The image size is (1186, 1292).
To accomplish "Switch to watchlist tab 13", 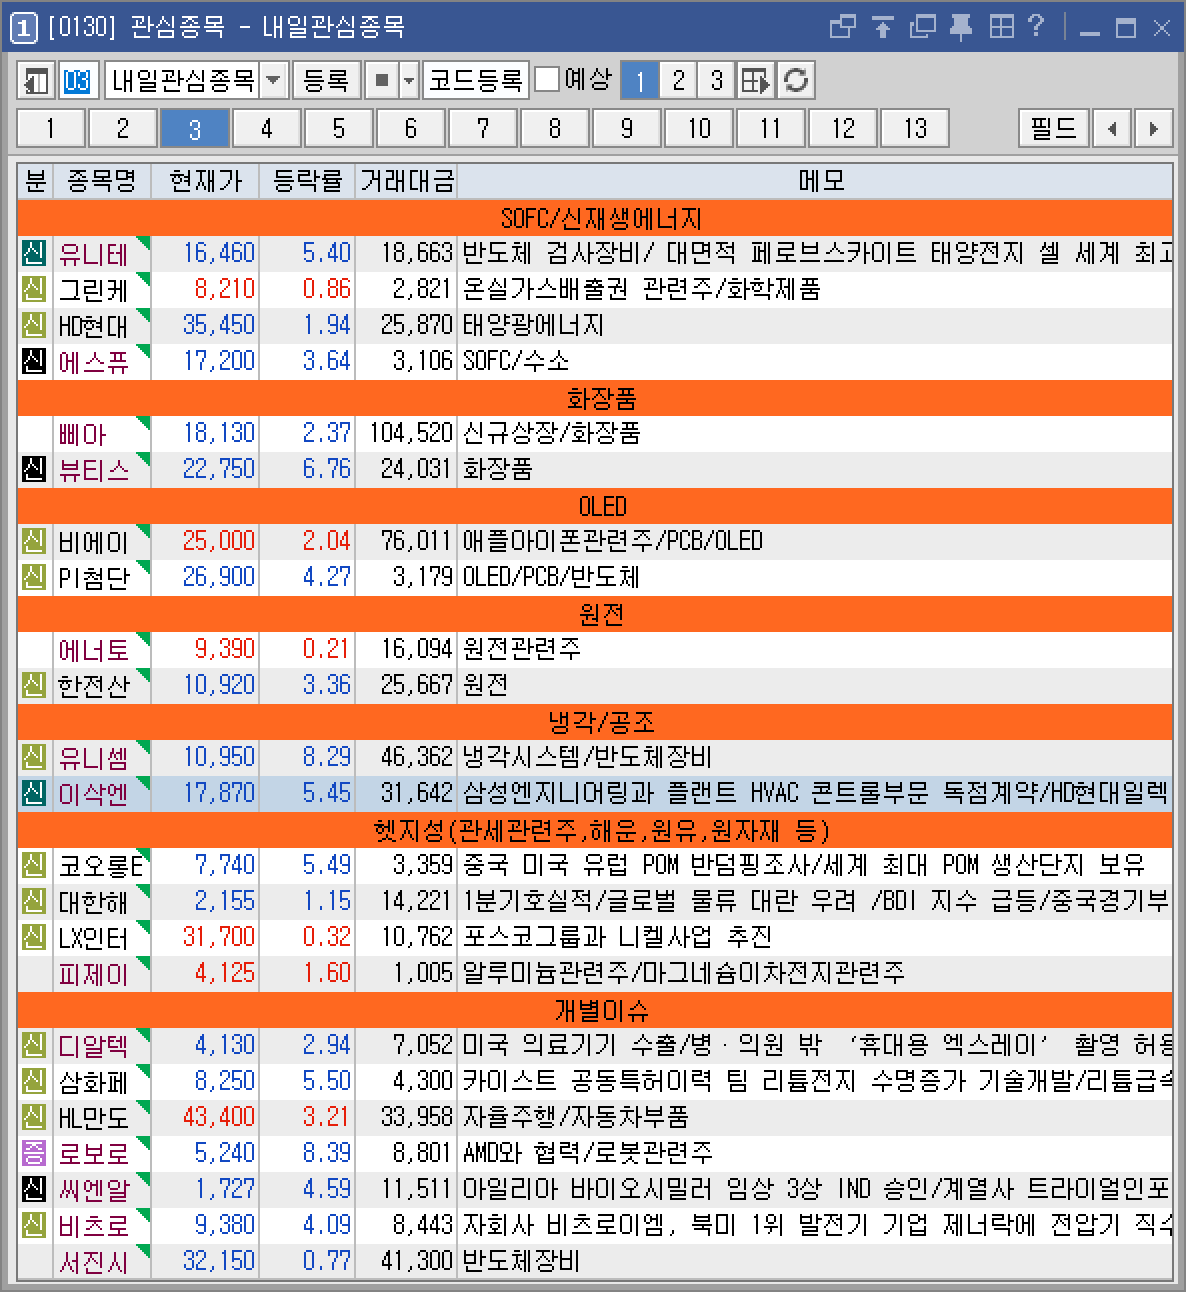I will coord(915,128).
